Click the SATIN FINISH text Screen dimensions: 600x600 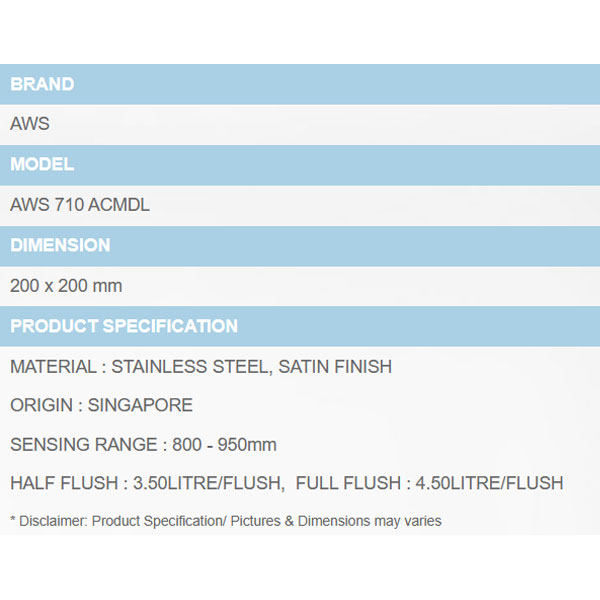point(335,367)
